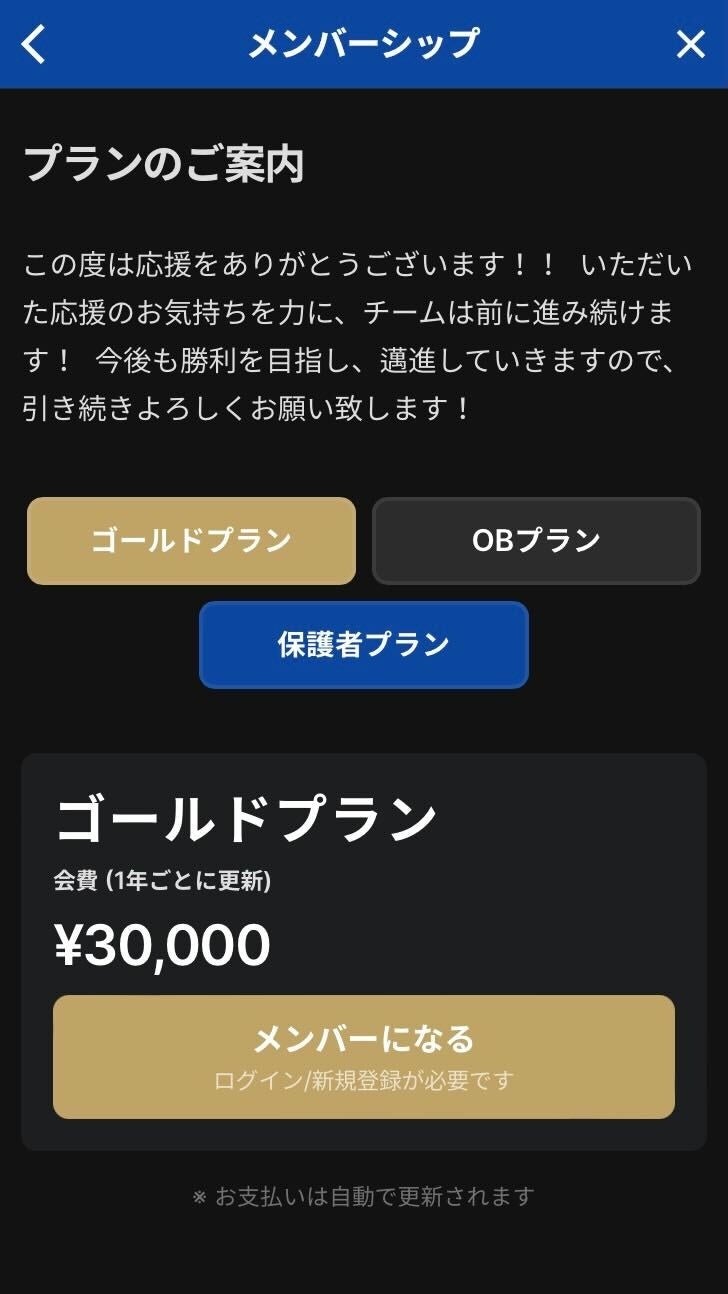This screenshot has height=1294, width=728.
Task: Click the メンバーシップ header title
Action: point(363,44)
